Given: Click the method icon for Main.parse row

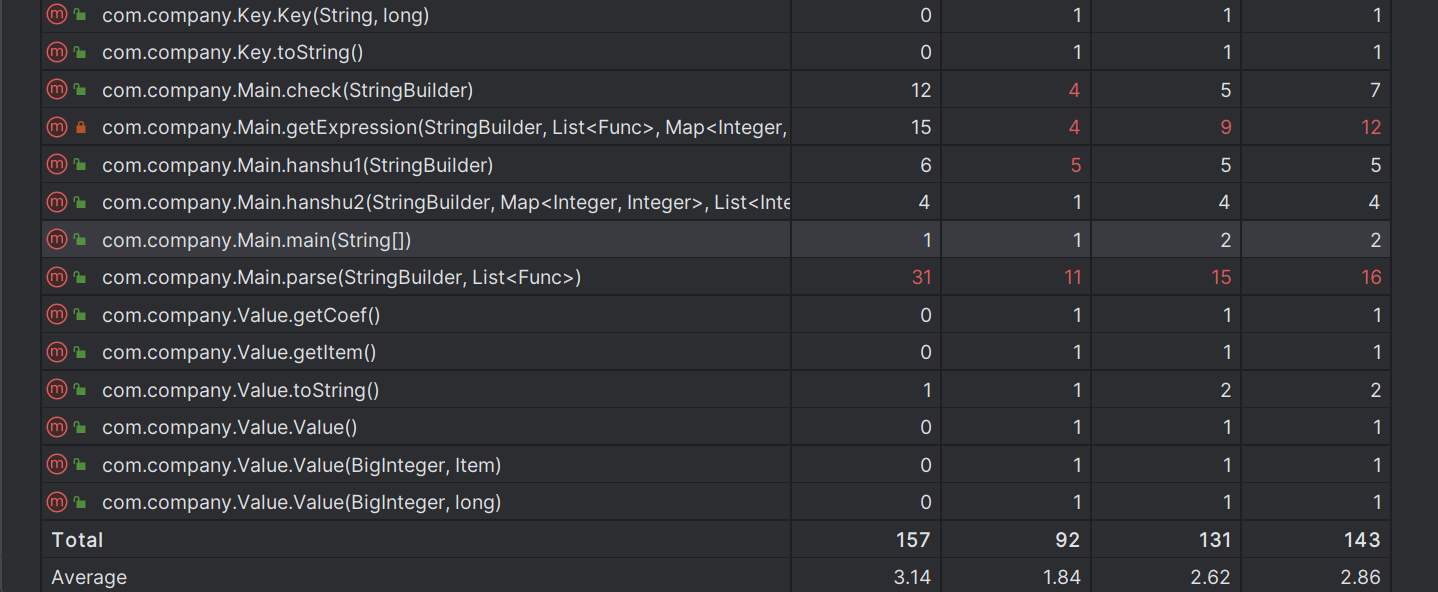Looking at the screenshot, I should pyautogui.click(x=57, y=277).
